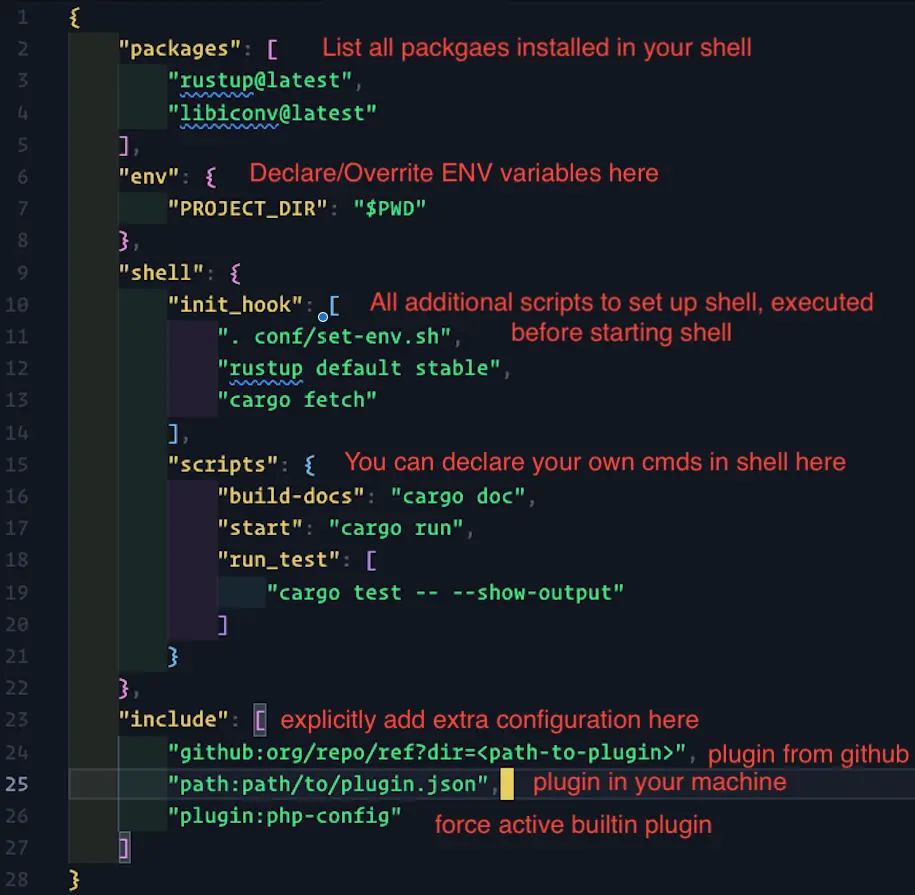This screenshot has height=895, width=915.
Task: Click the "path:path/to/plugin.json" string
Action: click(328, 784)
